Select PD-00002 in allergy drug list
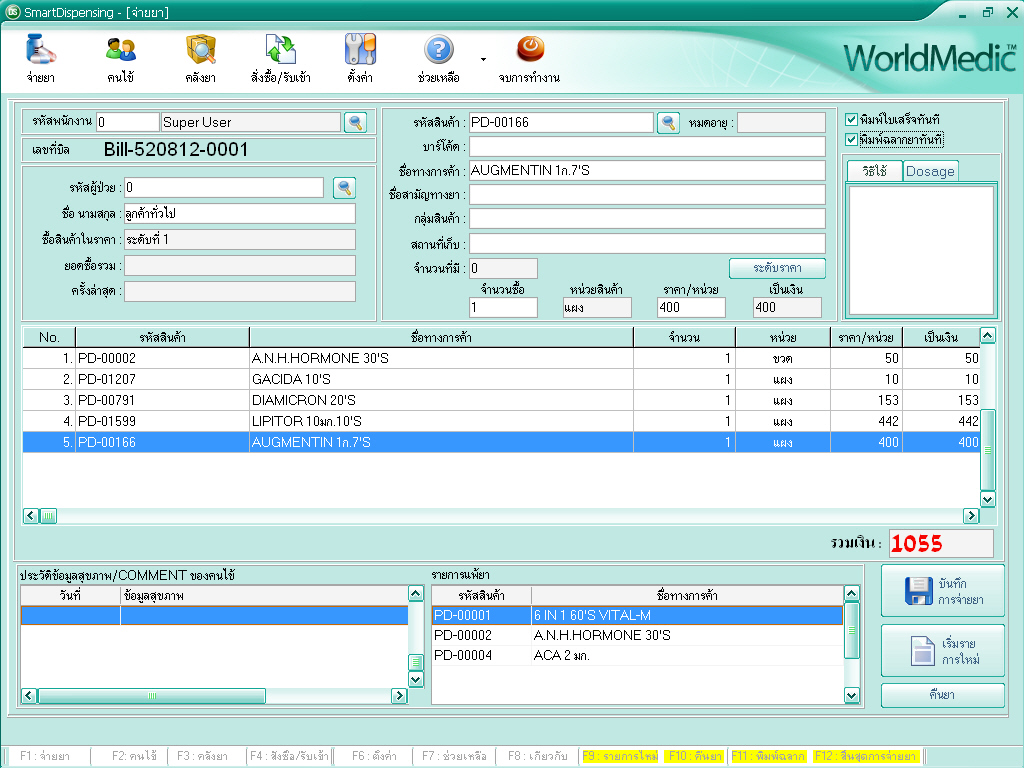 [637, 635]
